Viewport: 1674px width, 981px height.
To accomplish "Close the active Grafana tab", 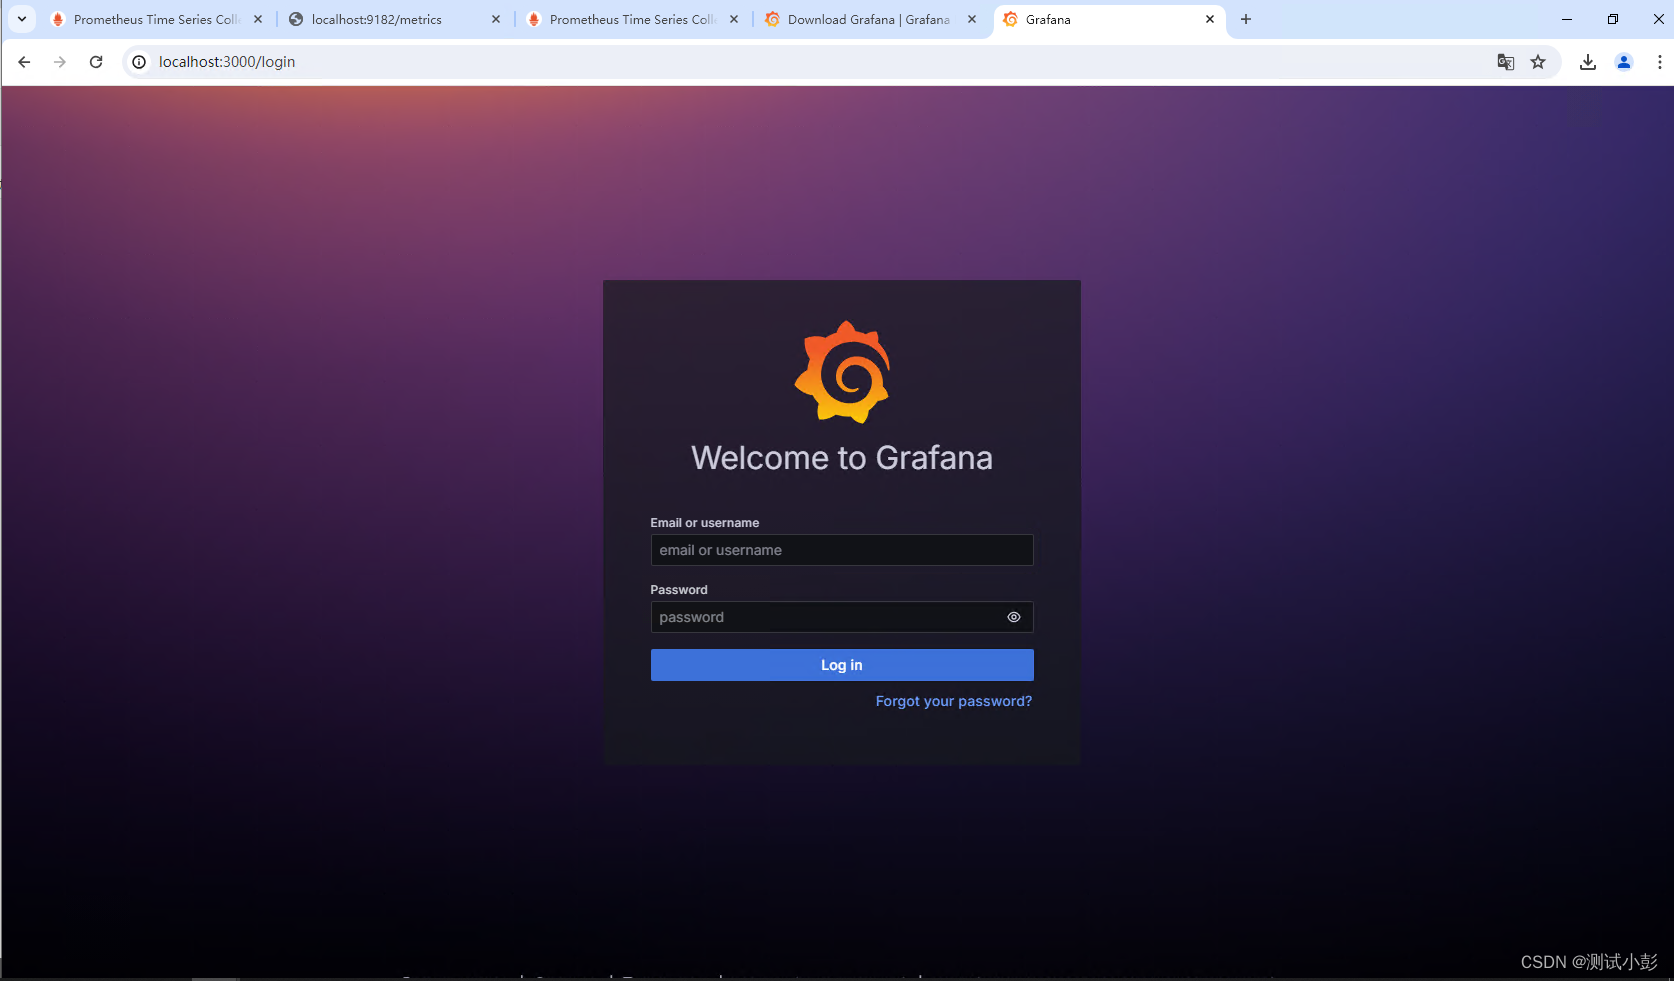I will [1210, 19].
